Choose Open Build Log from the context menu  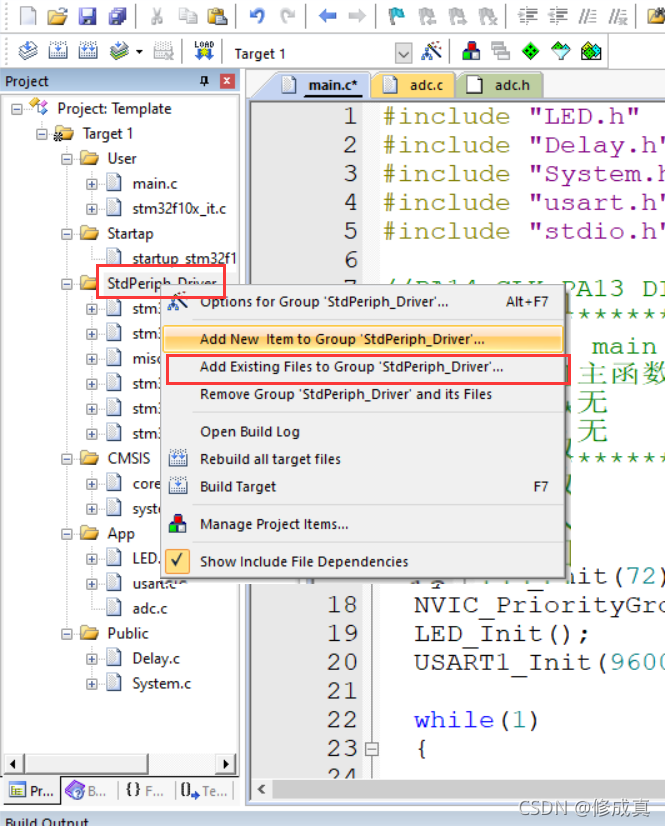coord(363,431)
